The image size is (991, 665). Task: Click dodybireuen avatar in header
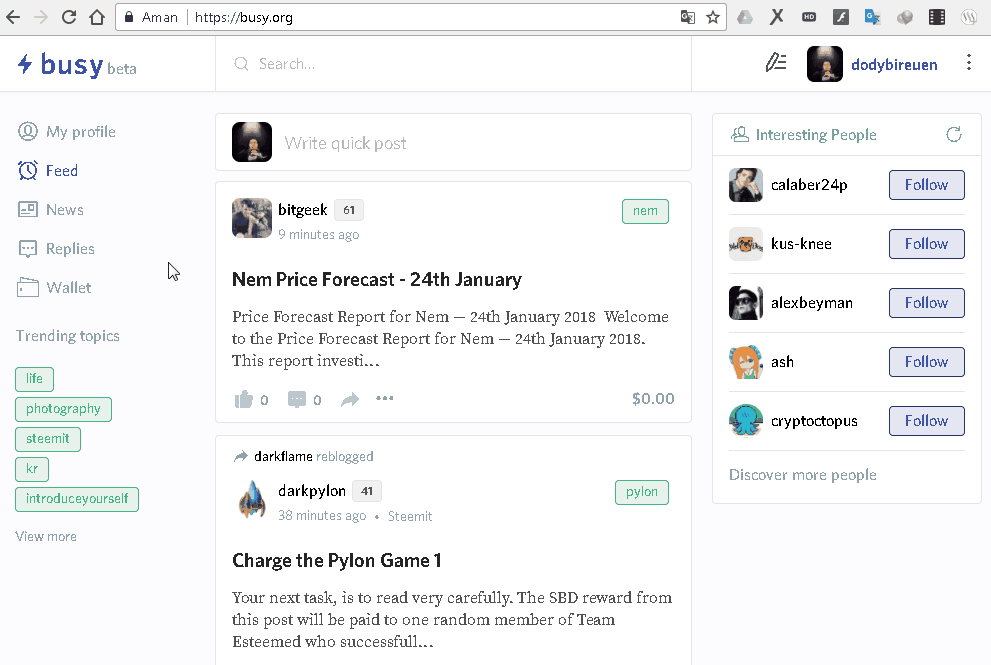pos(824,64)
